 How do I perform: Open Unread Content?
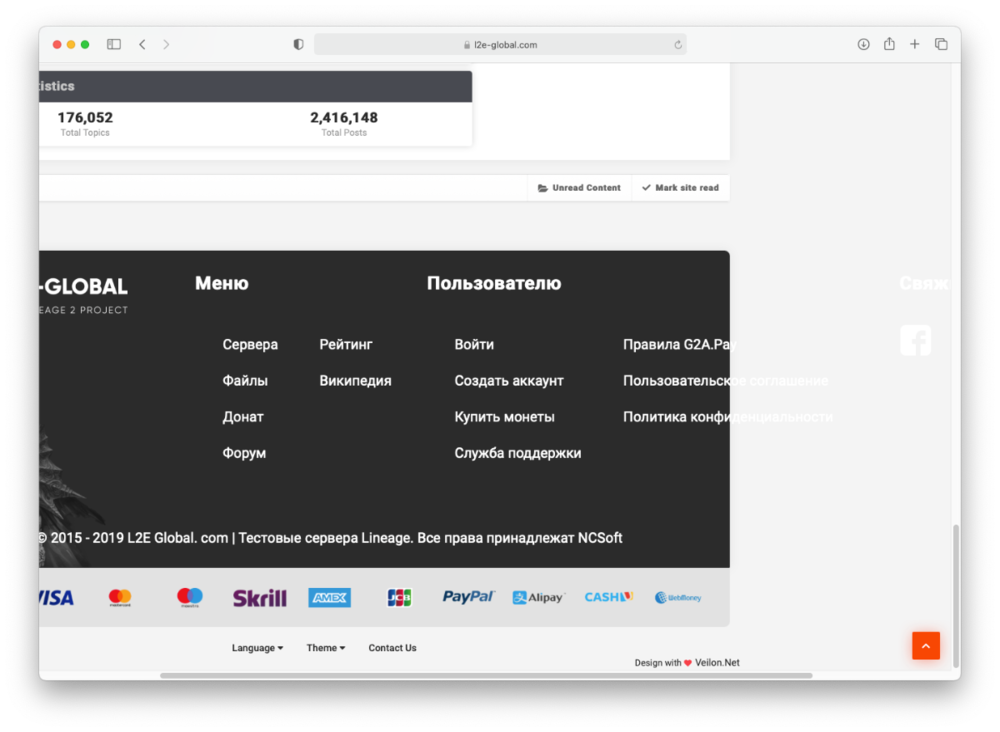(x=579, y=188)
